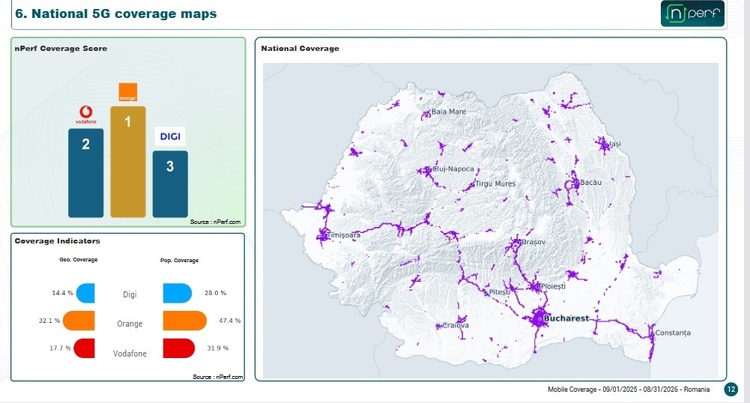Select the blue rank 3 bar
The image size is (750, 403).
point(170,184)
